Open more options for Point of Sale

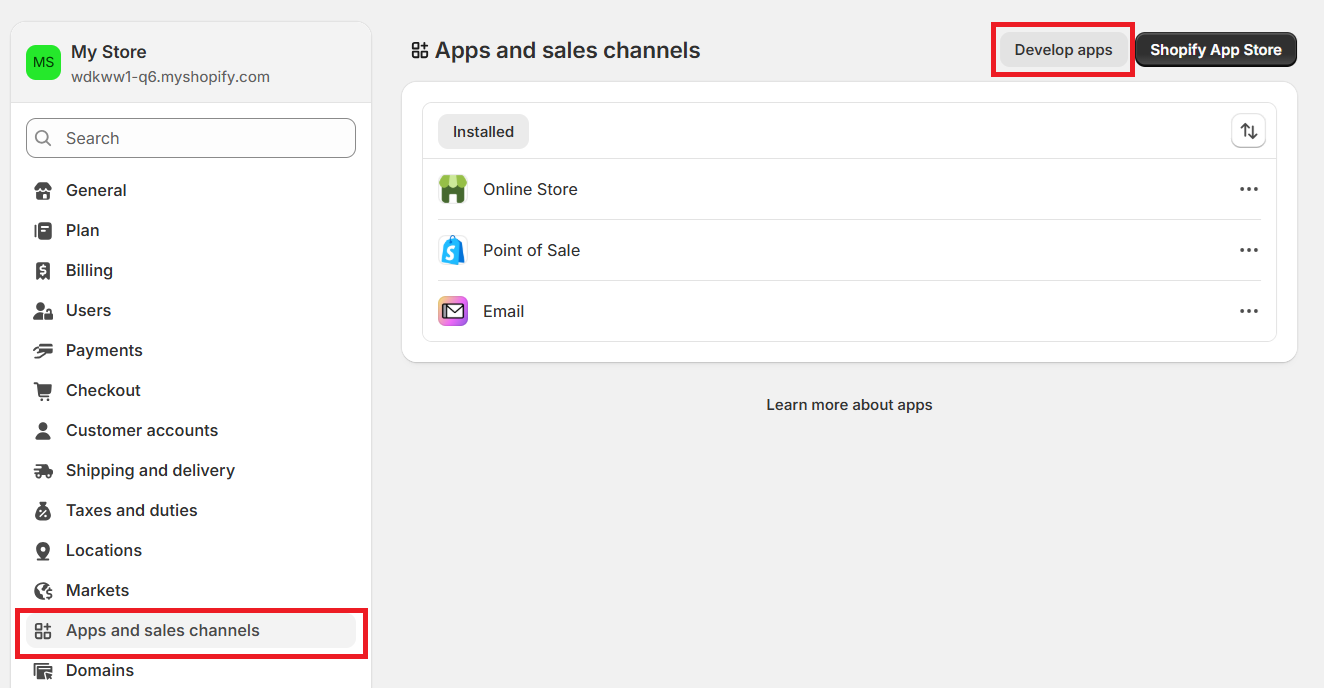[1248, 250]
